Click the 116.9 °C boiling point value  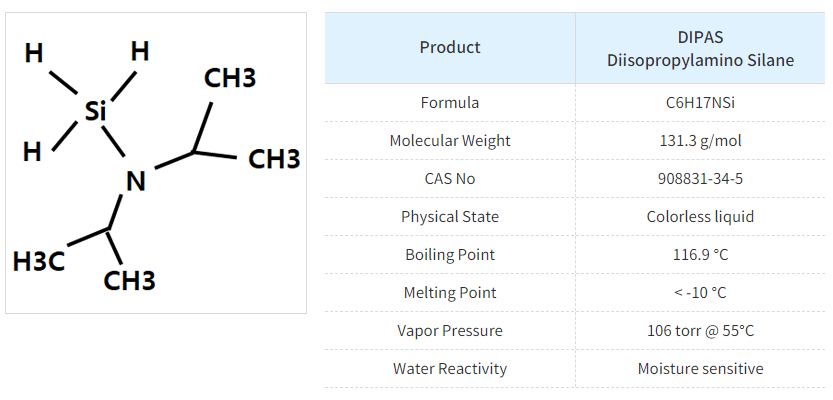[x=700, y=255]
